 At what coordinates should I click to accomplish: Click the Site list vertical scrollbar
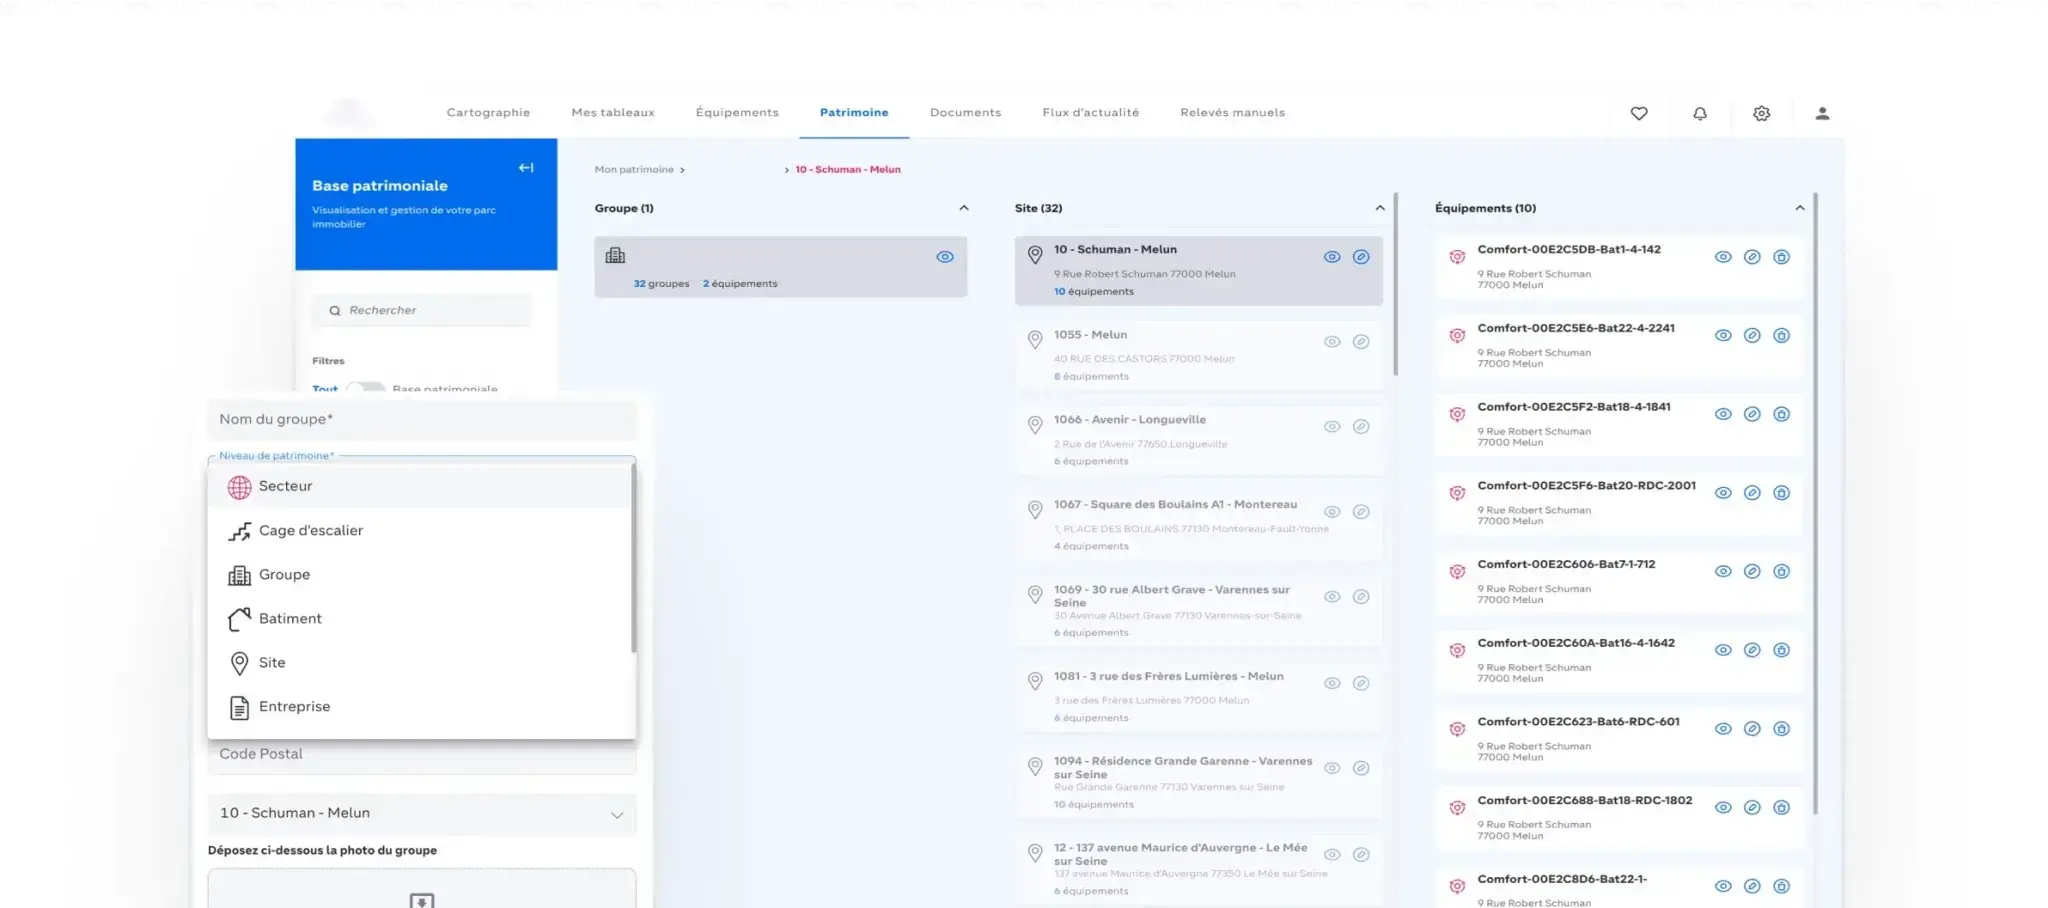coord(1395,290)
